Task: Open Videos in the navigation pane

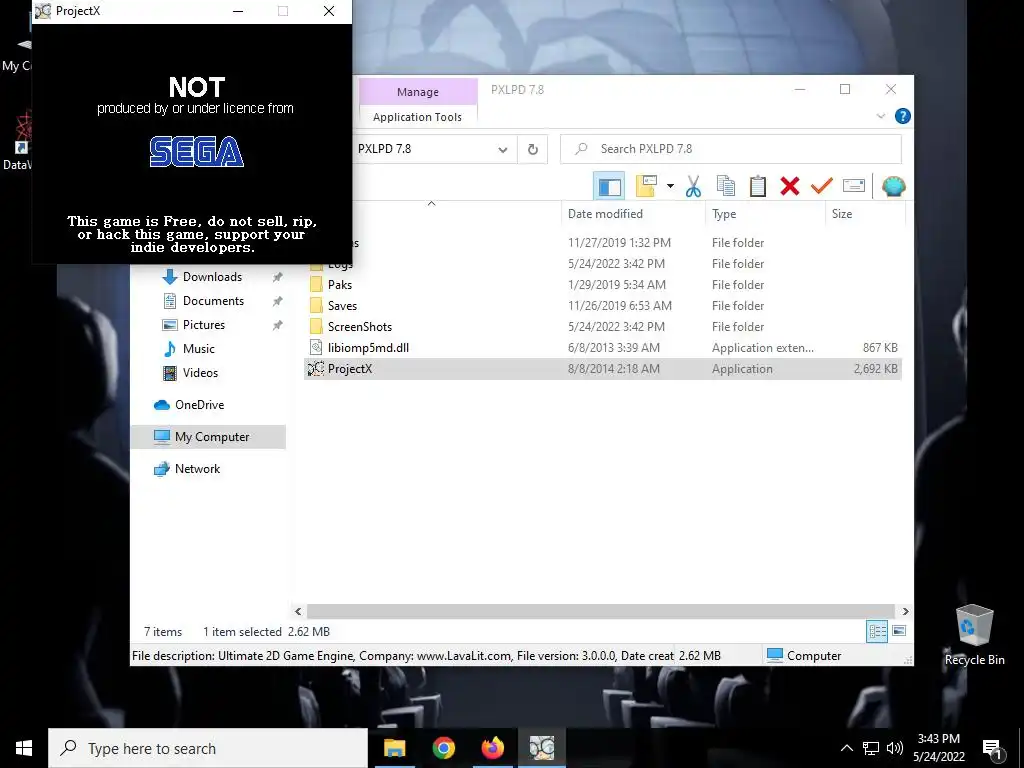Action: pyautogui.click(x=200, y=373)
